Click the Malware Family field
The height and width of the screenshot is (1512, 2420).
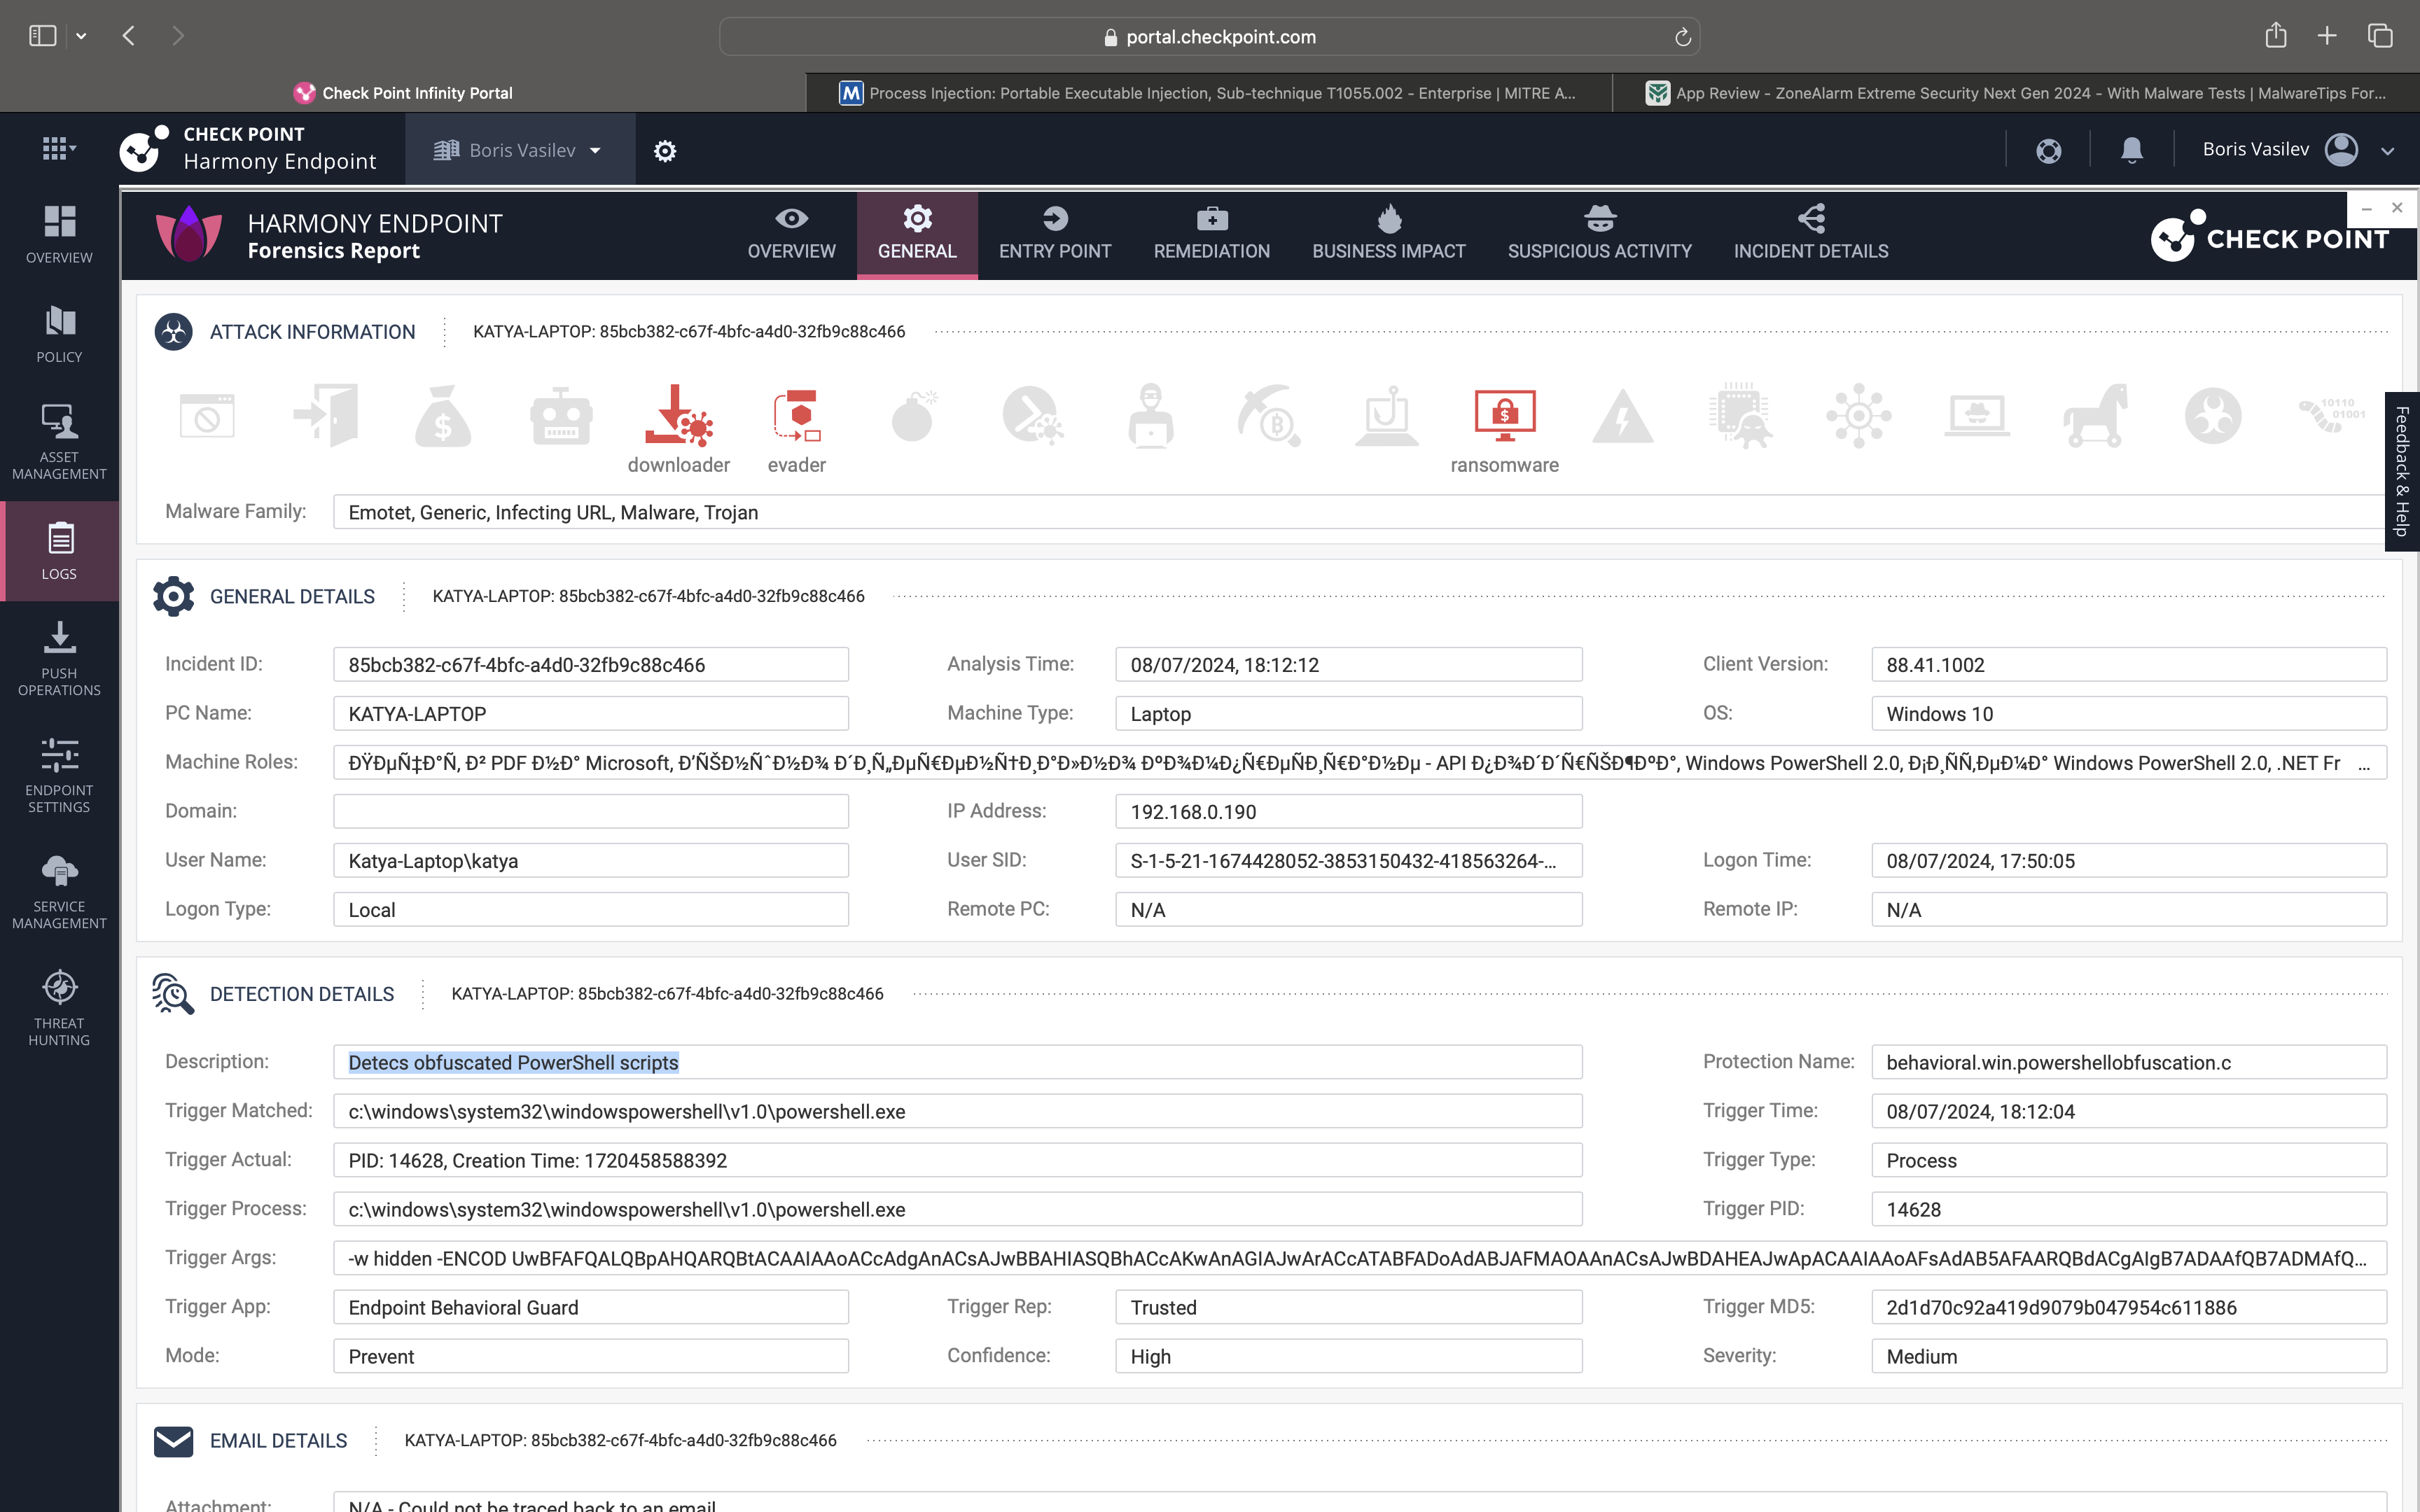click(x=1360, y=512)
